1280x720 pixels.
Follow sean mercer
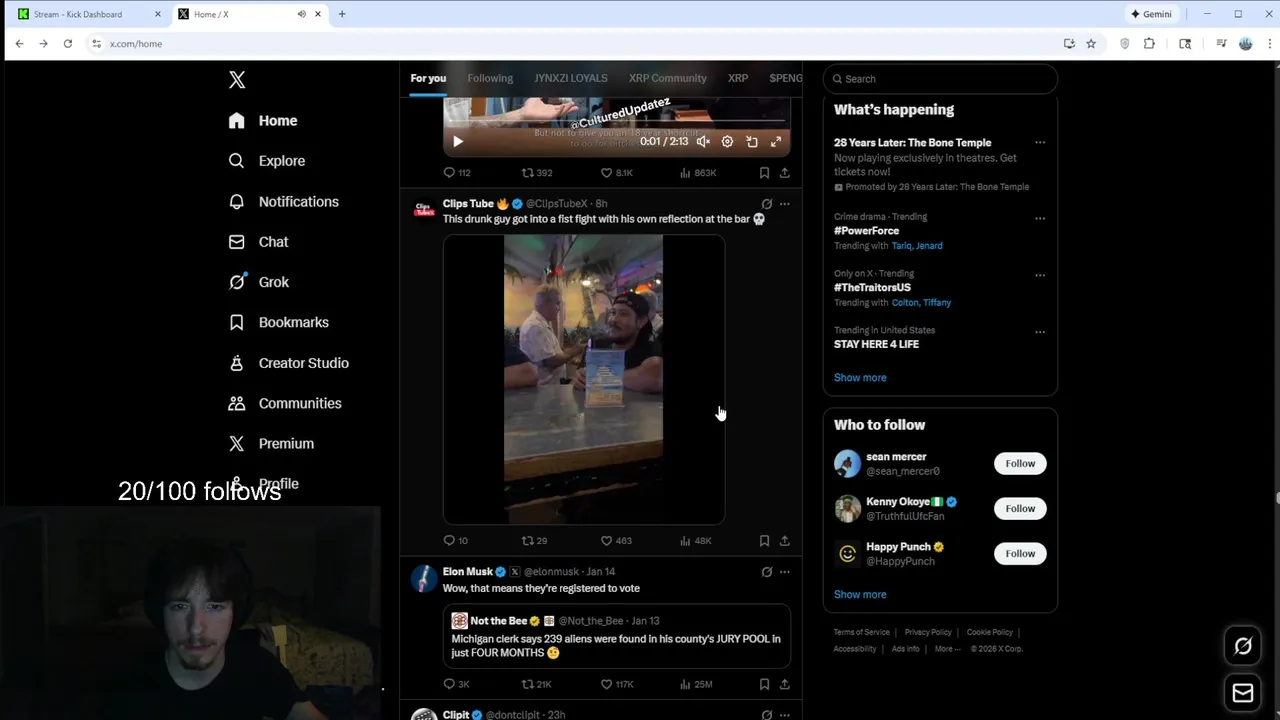coord(1020,463)
